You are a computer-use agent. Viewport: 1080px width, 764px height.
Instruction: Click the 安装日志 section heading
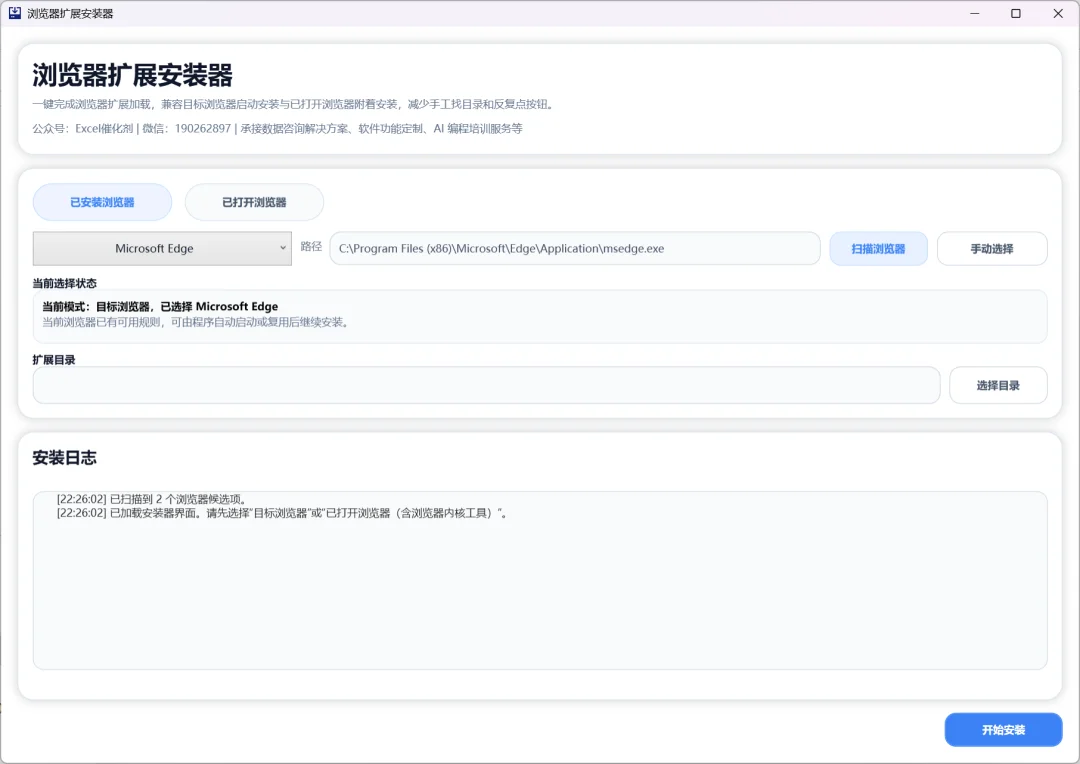click(64, 458)
